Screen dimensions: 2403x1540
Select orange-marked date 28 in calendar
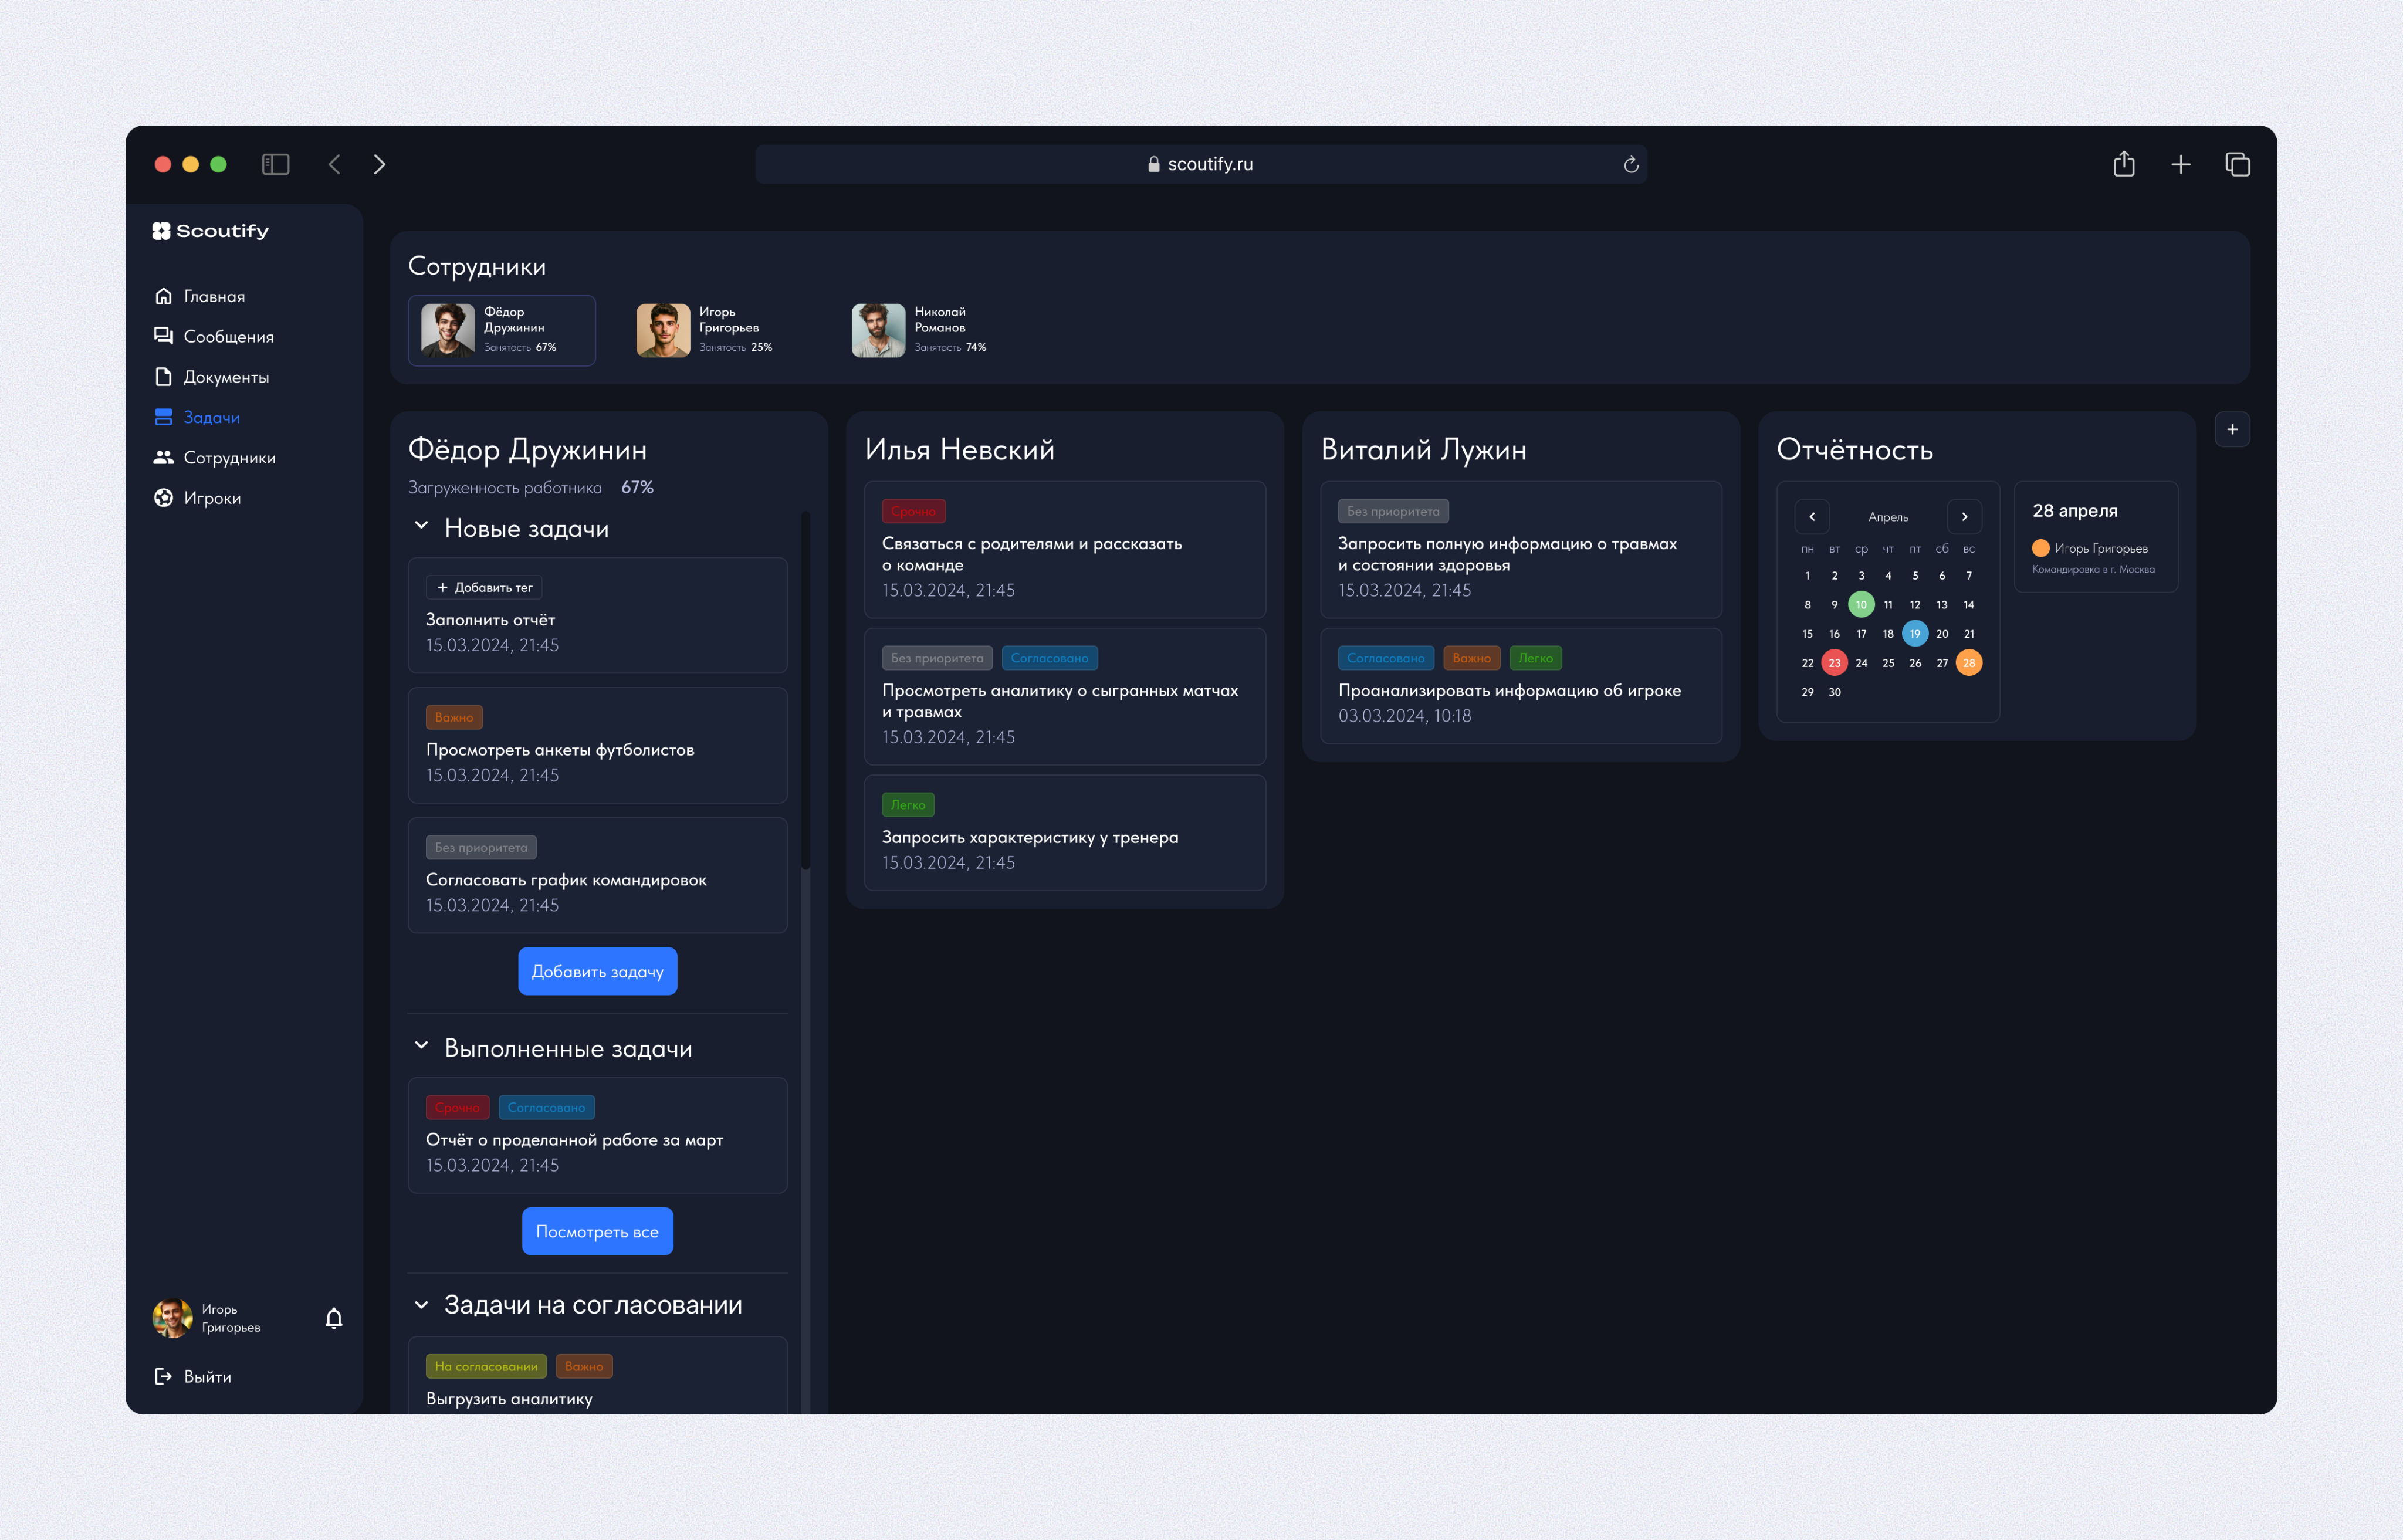1968,663
